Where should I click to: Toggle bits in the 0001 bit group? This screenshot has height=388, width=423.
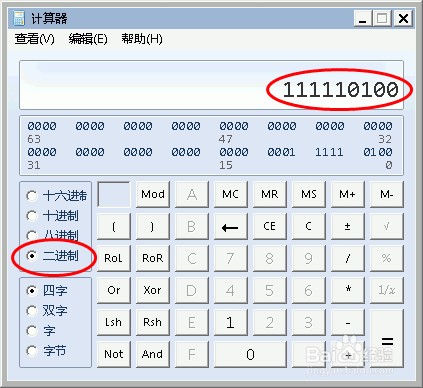(281, 152)
